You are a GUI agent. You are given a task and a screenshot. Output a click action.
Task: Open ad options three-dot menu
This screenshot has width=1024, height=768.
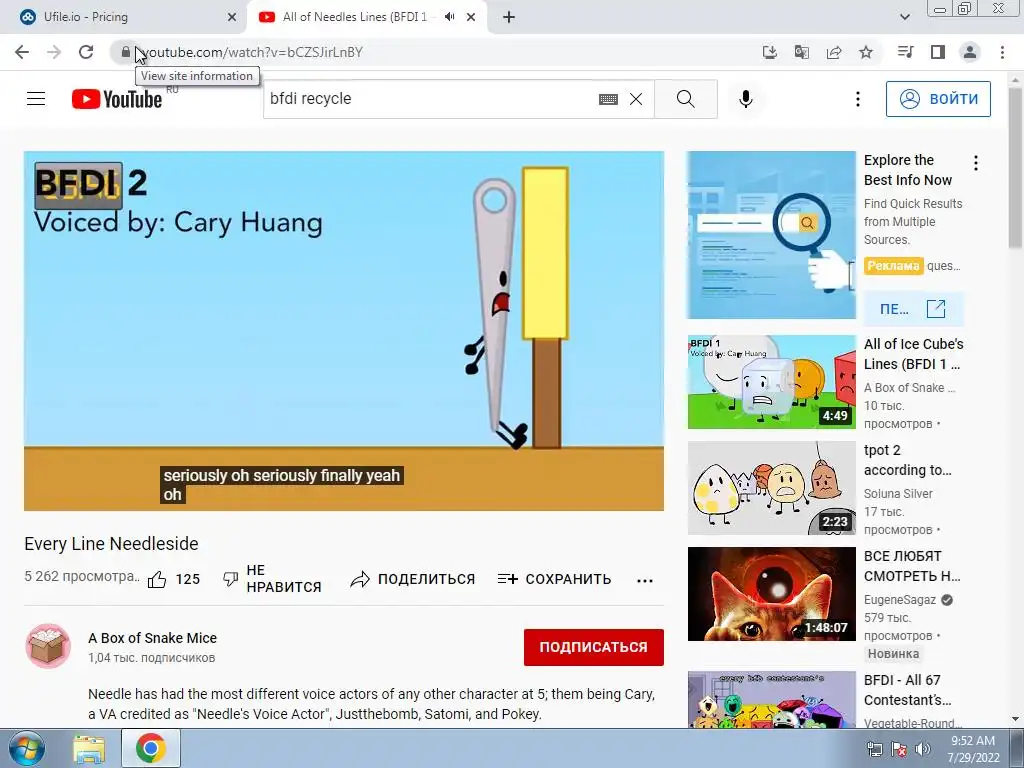[976, 163]
